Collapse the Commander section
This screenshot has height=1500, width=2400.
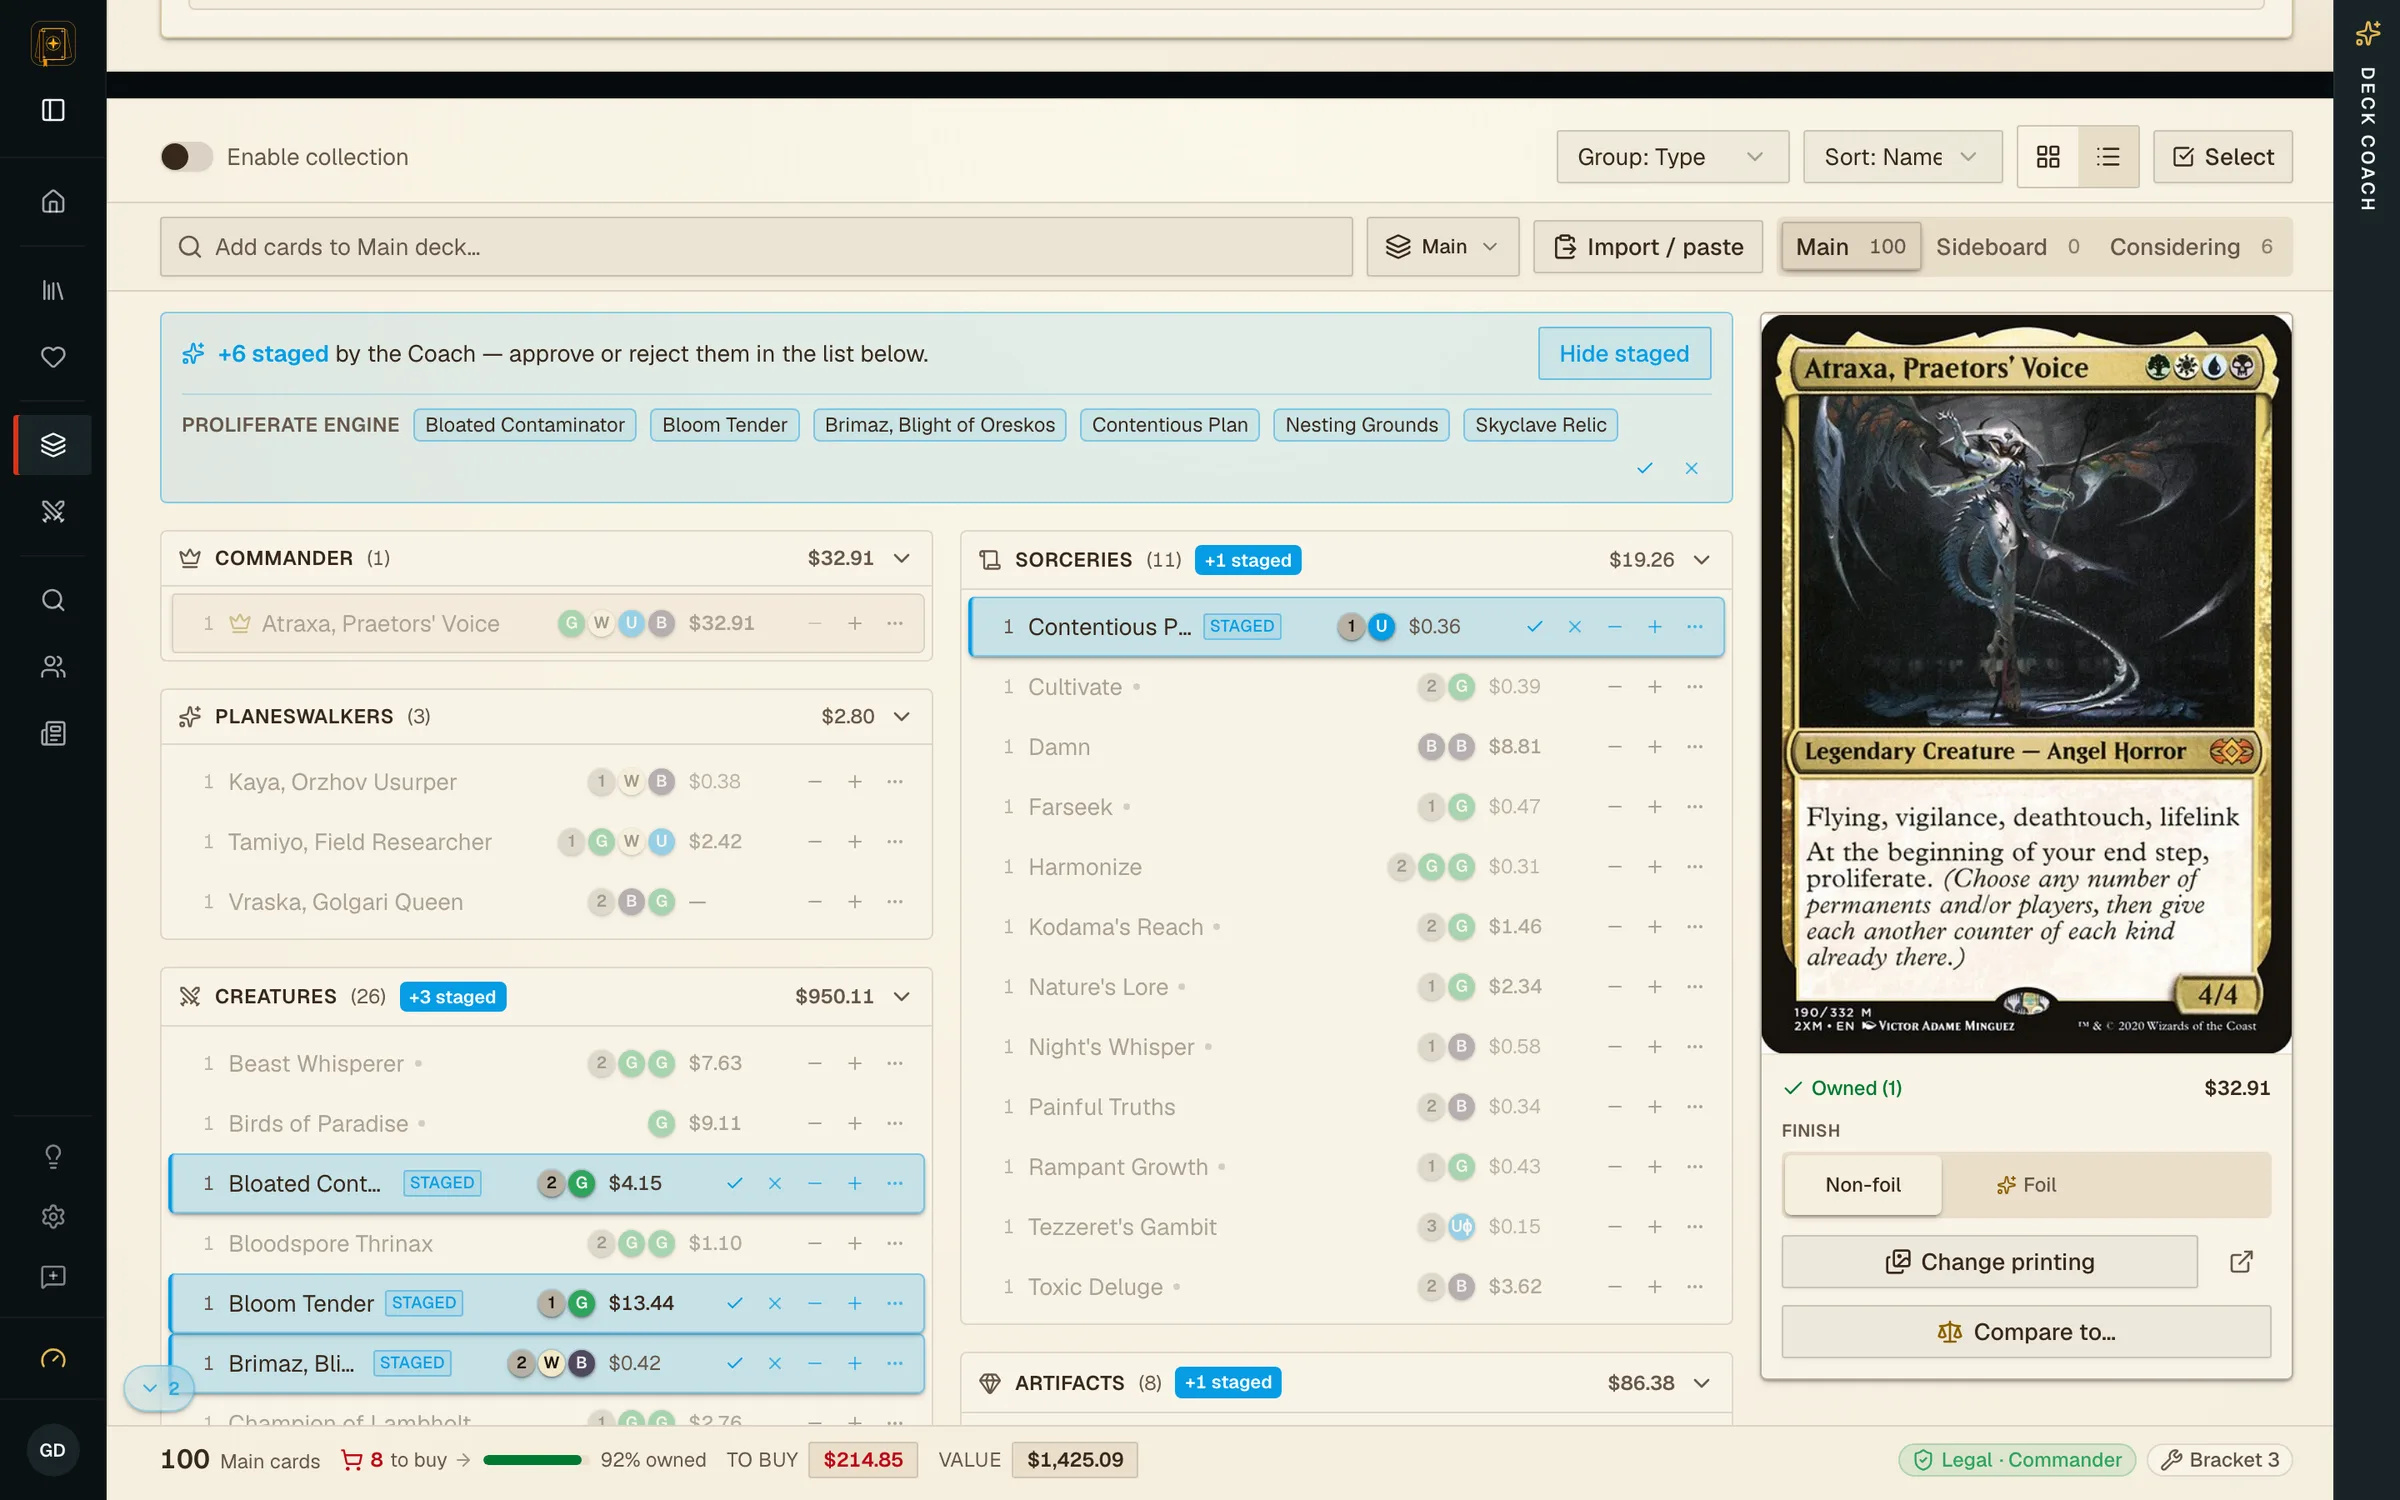point(902,558)
